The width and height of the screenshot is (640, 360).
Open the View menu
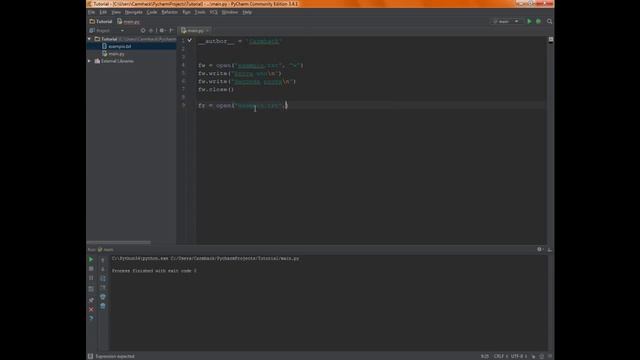[116, 12]
